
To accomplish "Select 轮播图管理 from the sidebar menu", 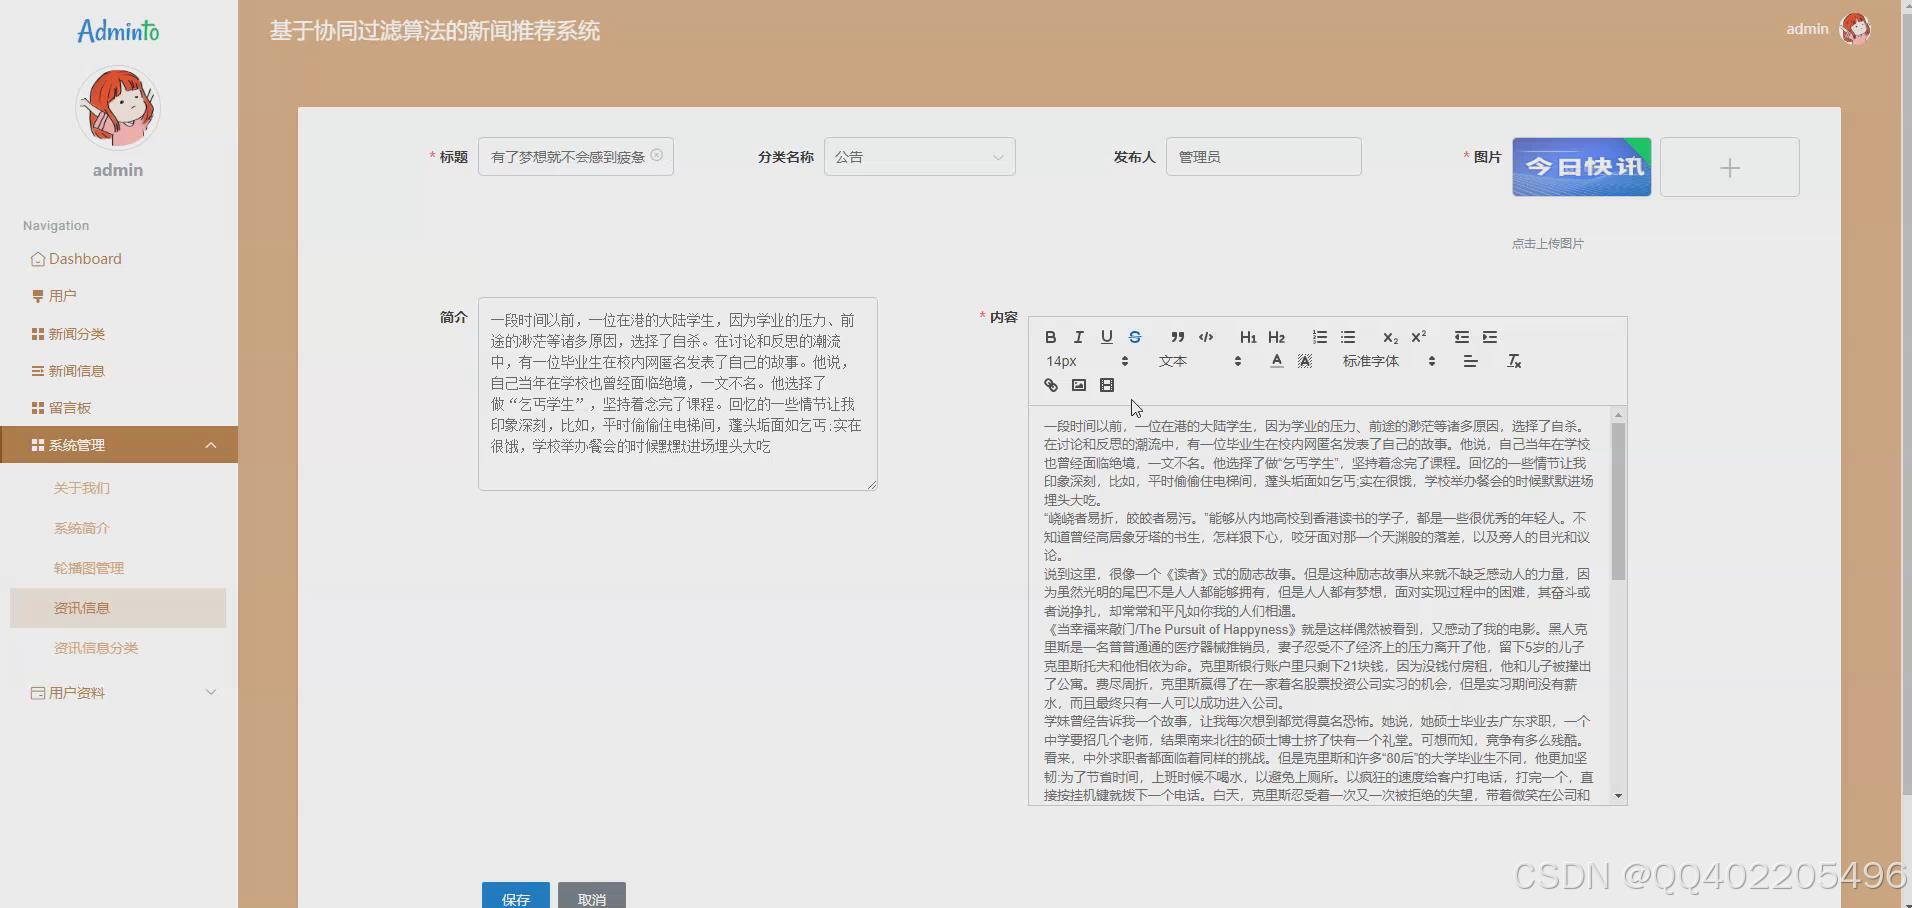I will coord(88,567).
